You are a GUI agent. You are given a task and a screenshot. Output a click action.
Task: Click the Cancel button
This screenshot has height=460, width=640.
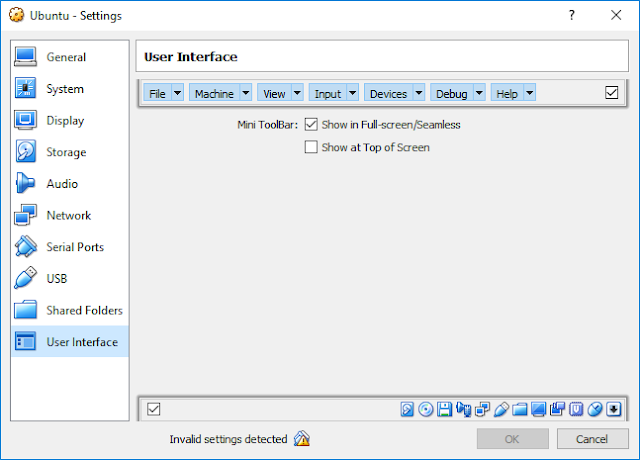592,439
